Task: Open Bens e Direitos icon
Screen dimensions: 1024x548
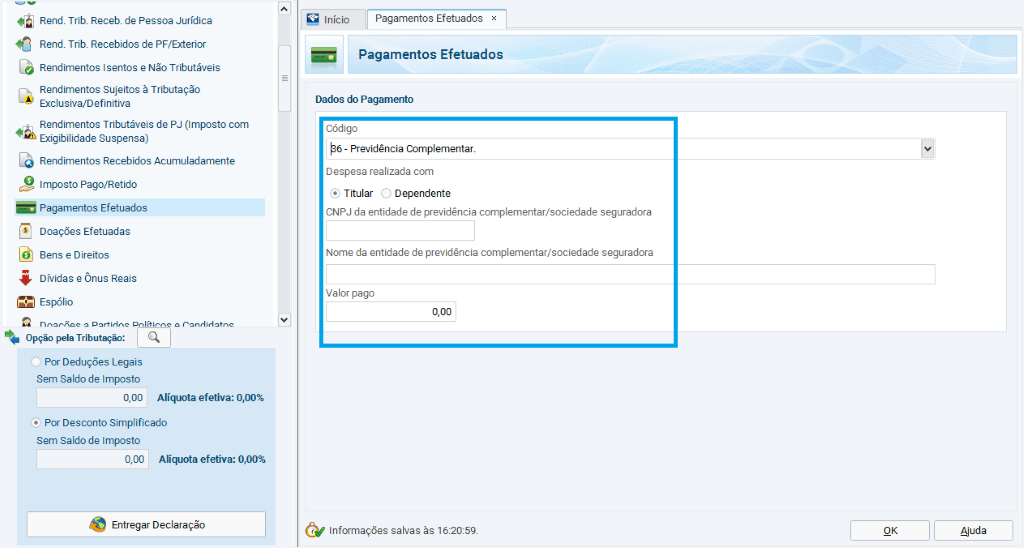Action: (x=25, y=255)
